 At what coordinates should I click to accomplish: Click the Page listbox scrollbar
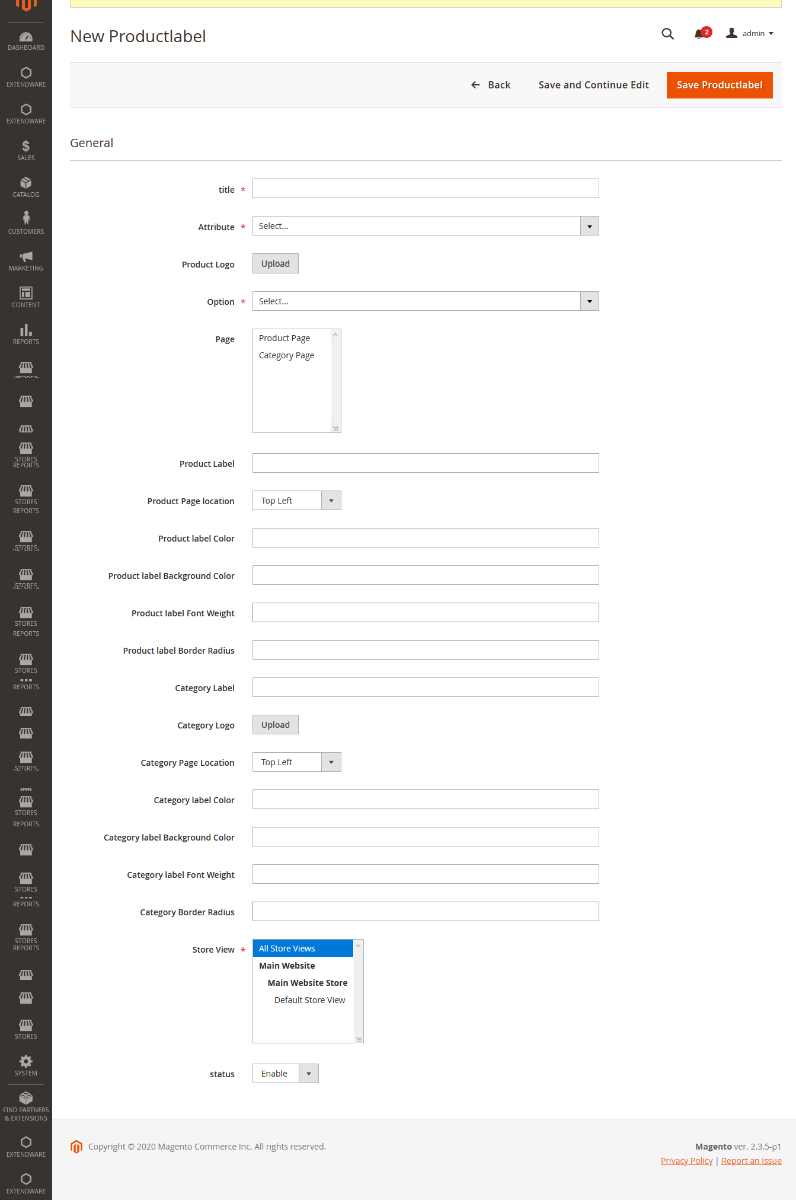336,380
